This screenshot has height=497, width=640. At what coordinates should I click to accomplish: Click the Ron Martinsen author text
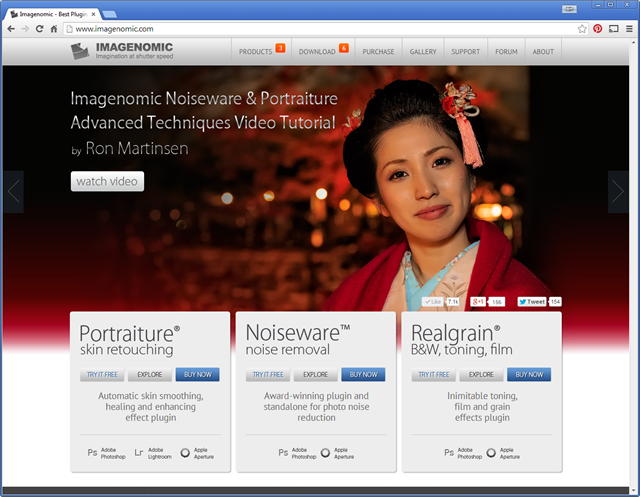[x=137, y=148]
